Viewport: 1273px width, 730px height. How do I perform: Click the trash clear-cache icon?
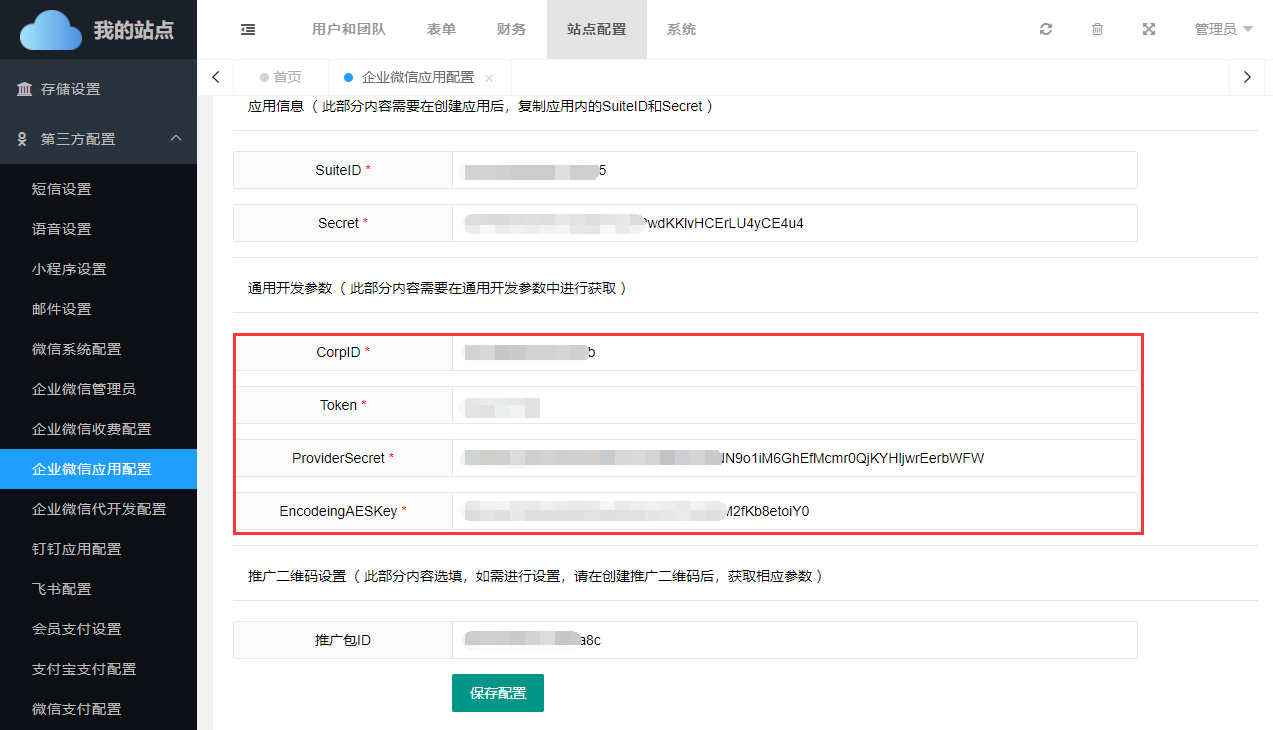tap(1097, 30)
